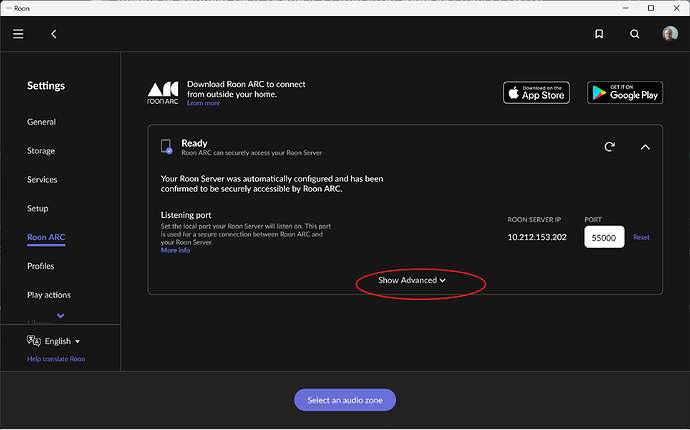690x430 pixels.
Task: Open Play actions settings
Action: 49,295
